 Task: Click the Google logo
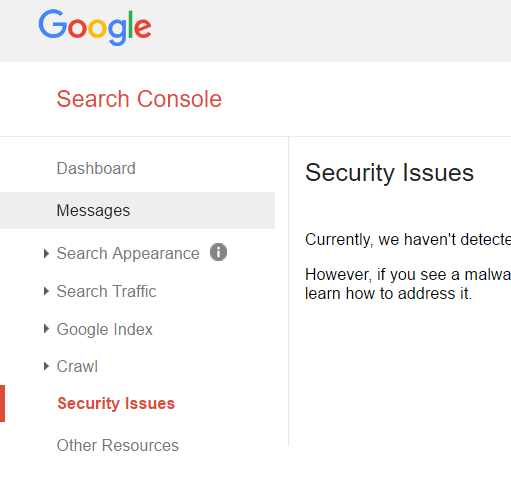(x=95, y=27)
